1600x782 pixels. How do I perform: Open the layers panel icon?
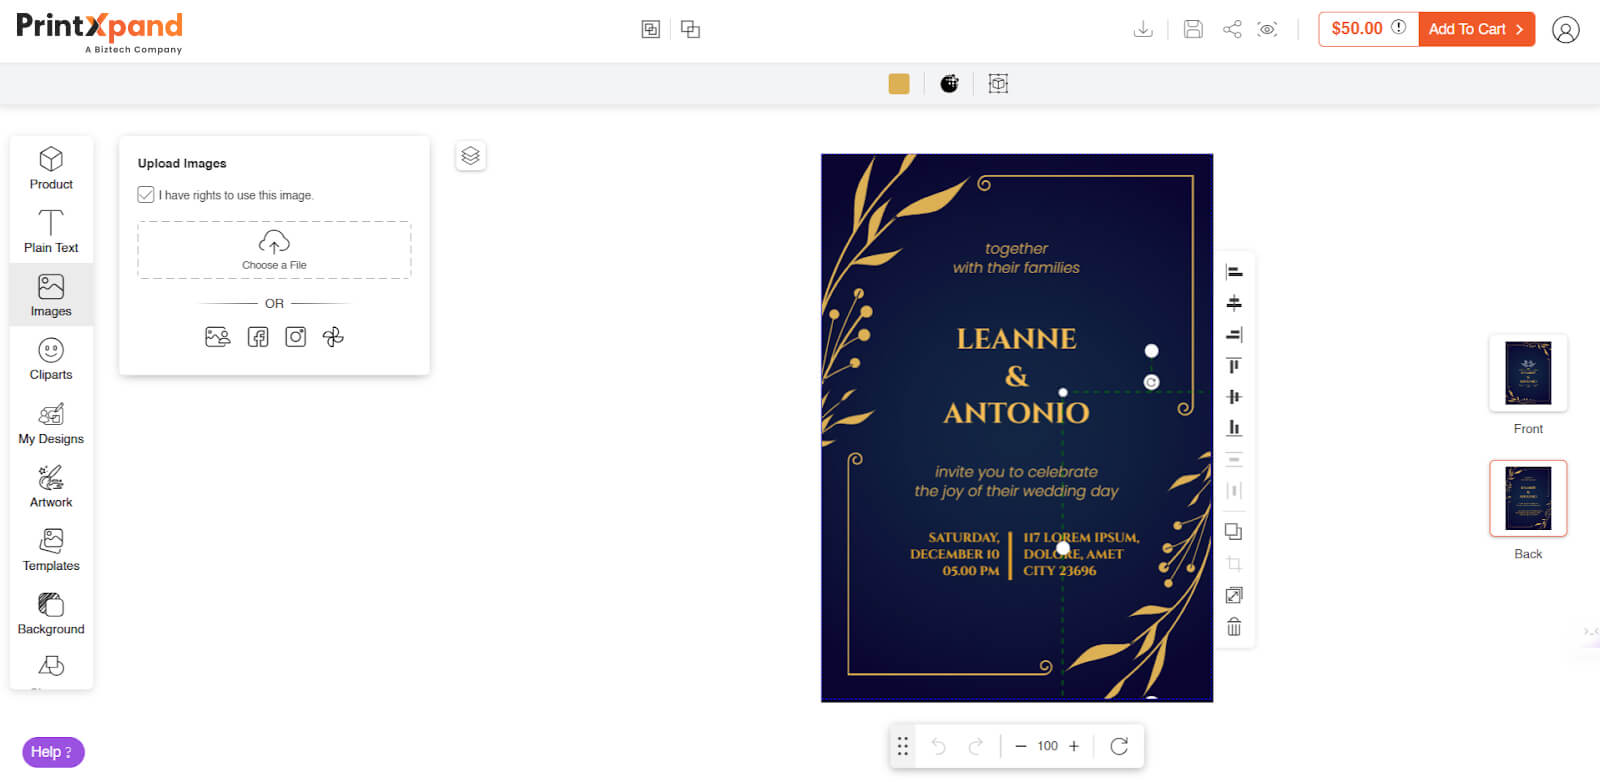(x=470, y=156)
